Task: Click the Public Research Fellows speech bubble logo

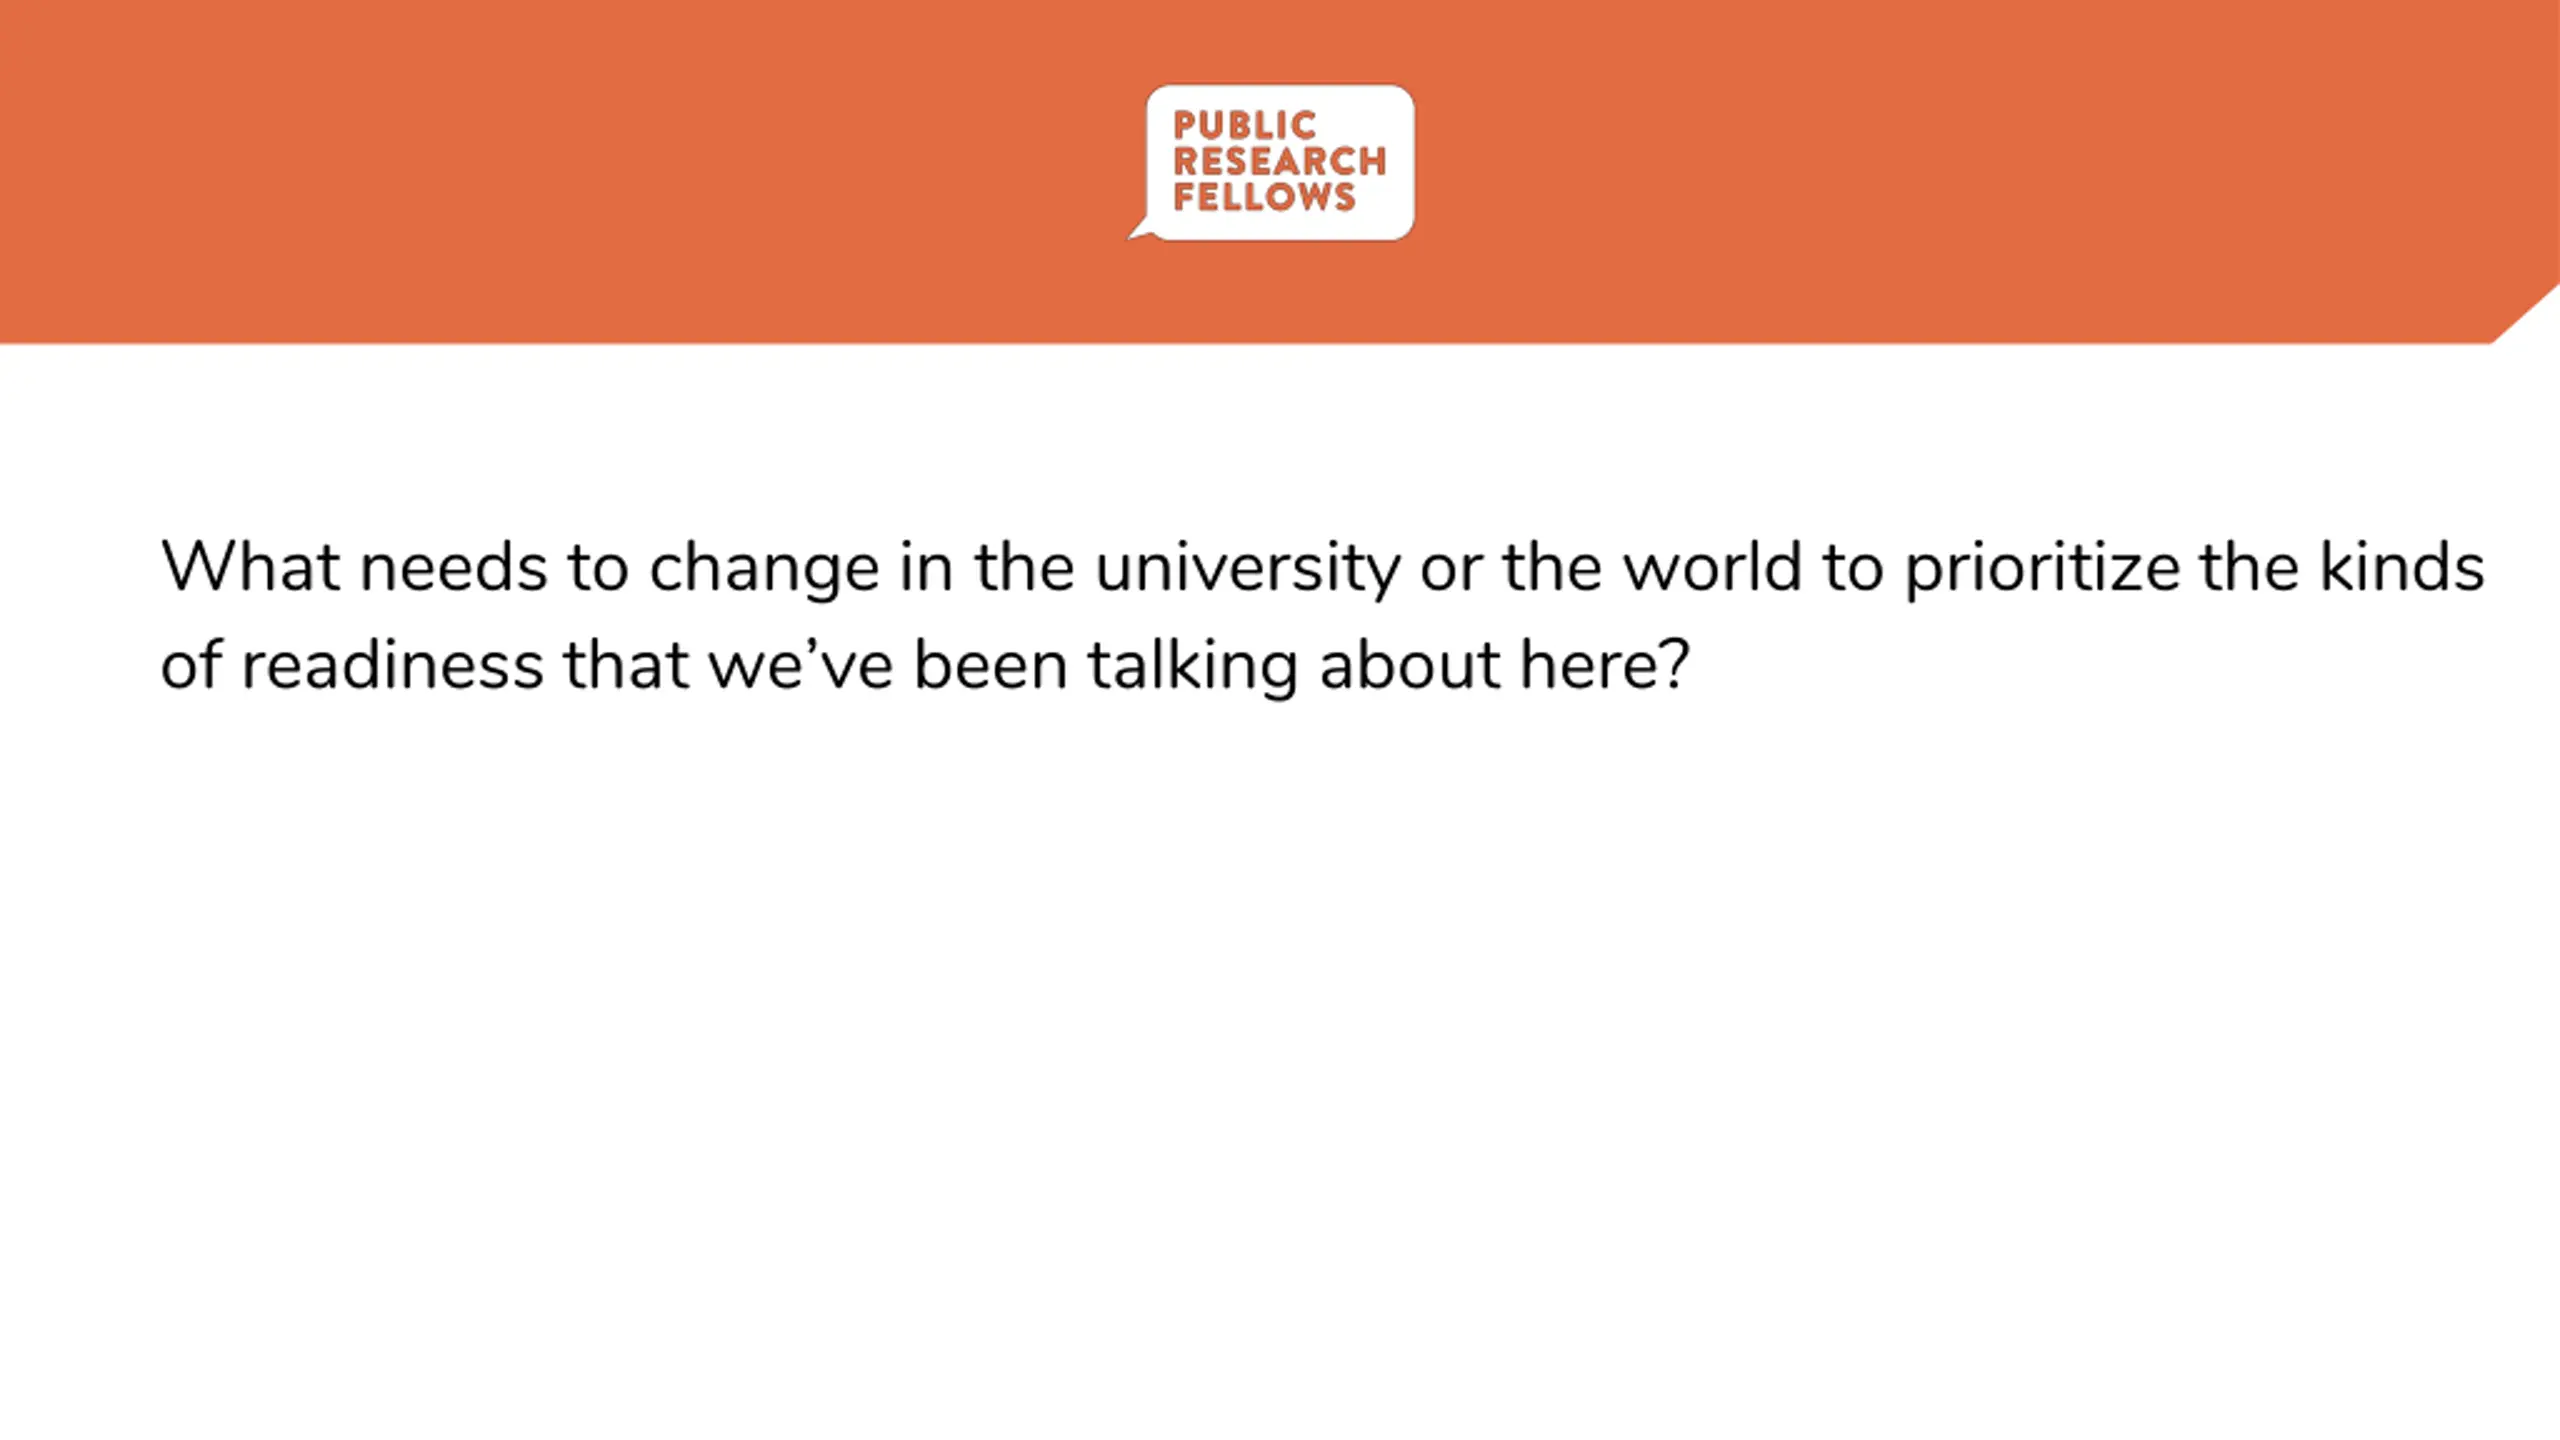Action: coord(1272,162)
